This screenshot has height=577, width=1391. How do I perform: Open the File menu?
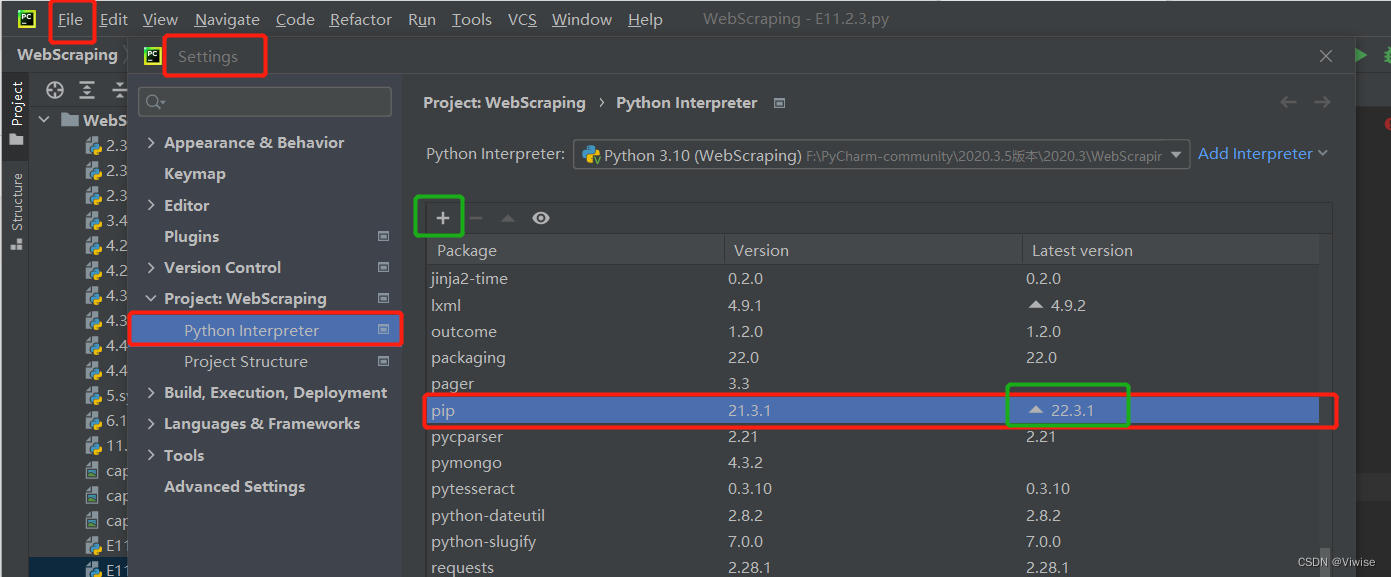pos(70,19)
